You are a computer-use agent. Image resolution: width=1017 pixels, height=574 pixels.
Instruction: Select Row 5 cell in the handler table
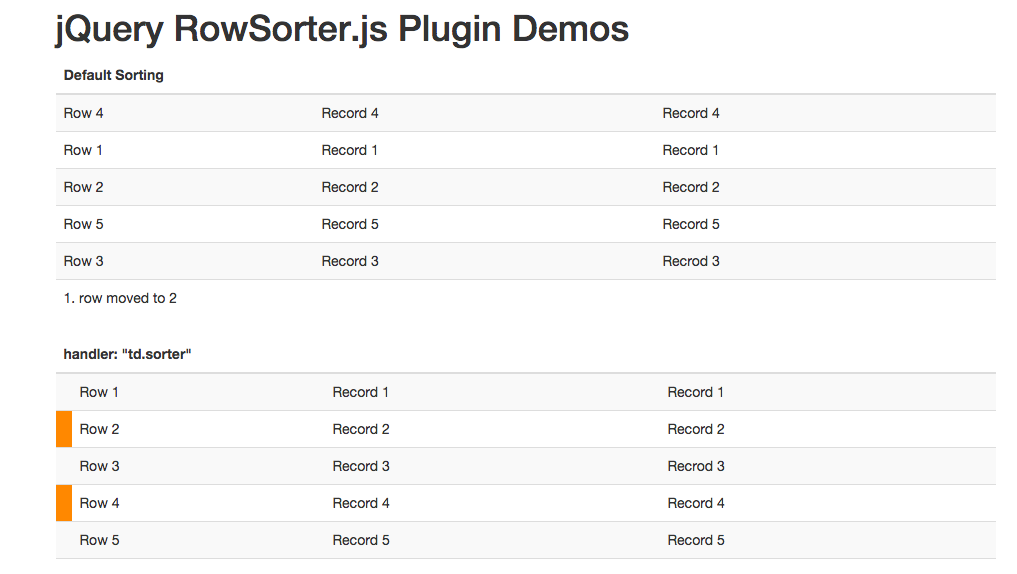[99, 540]
